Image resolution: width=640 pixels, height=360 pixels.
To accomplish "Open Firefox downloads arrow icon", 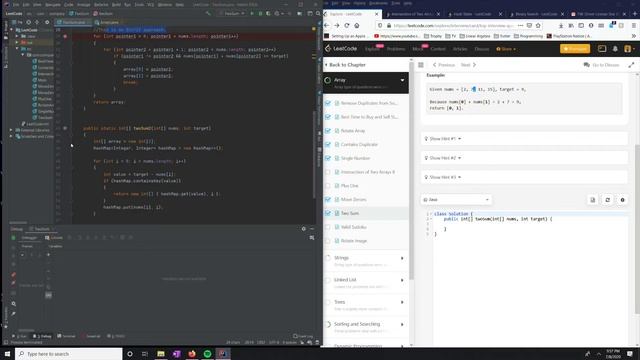I will [x=561, y=25].
